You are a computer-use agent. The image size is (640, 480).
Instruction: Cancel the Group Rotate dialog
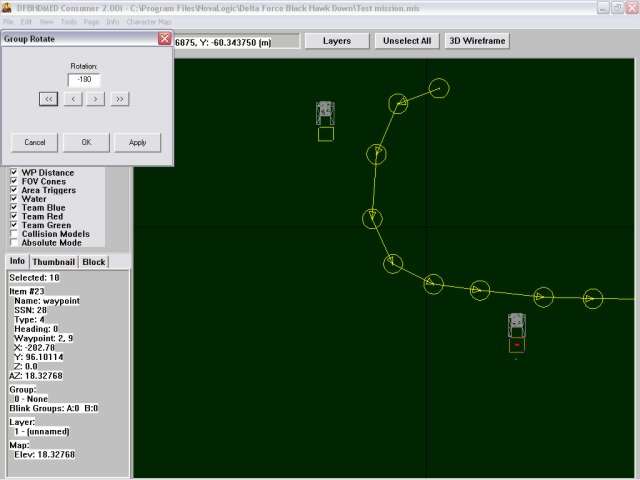coord(35,142)
